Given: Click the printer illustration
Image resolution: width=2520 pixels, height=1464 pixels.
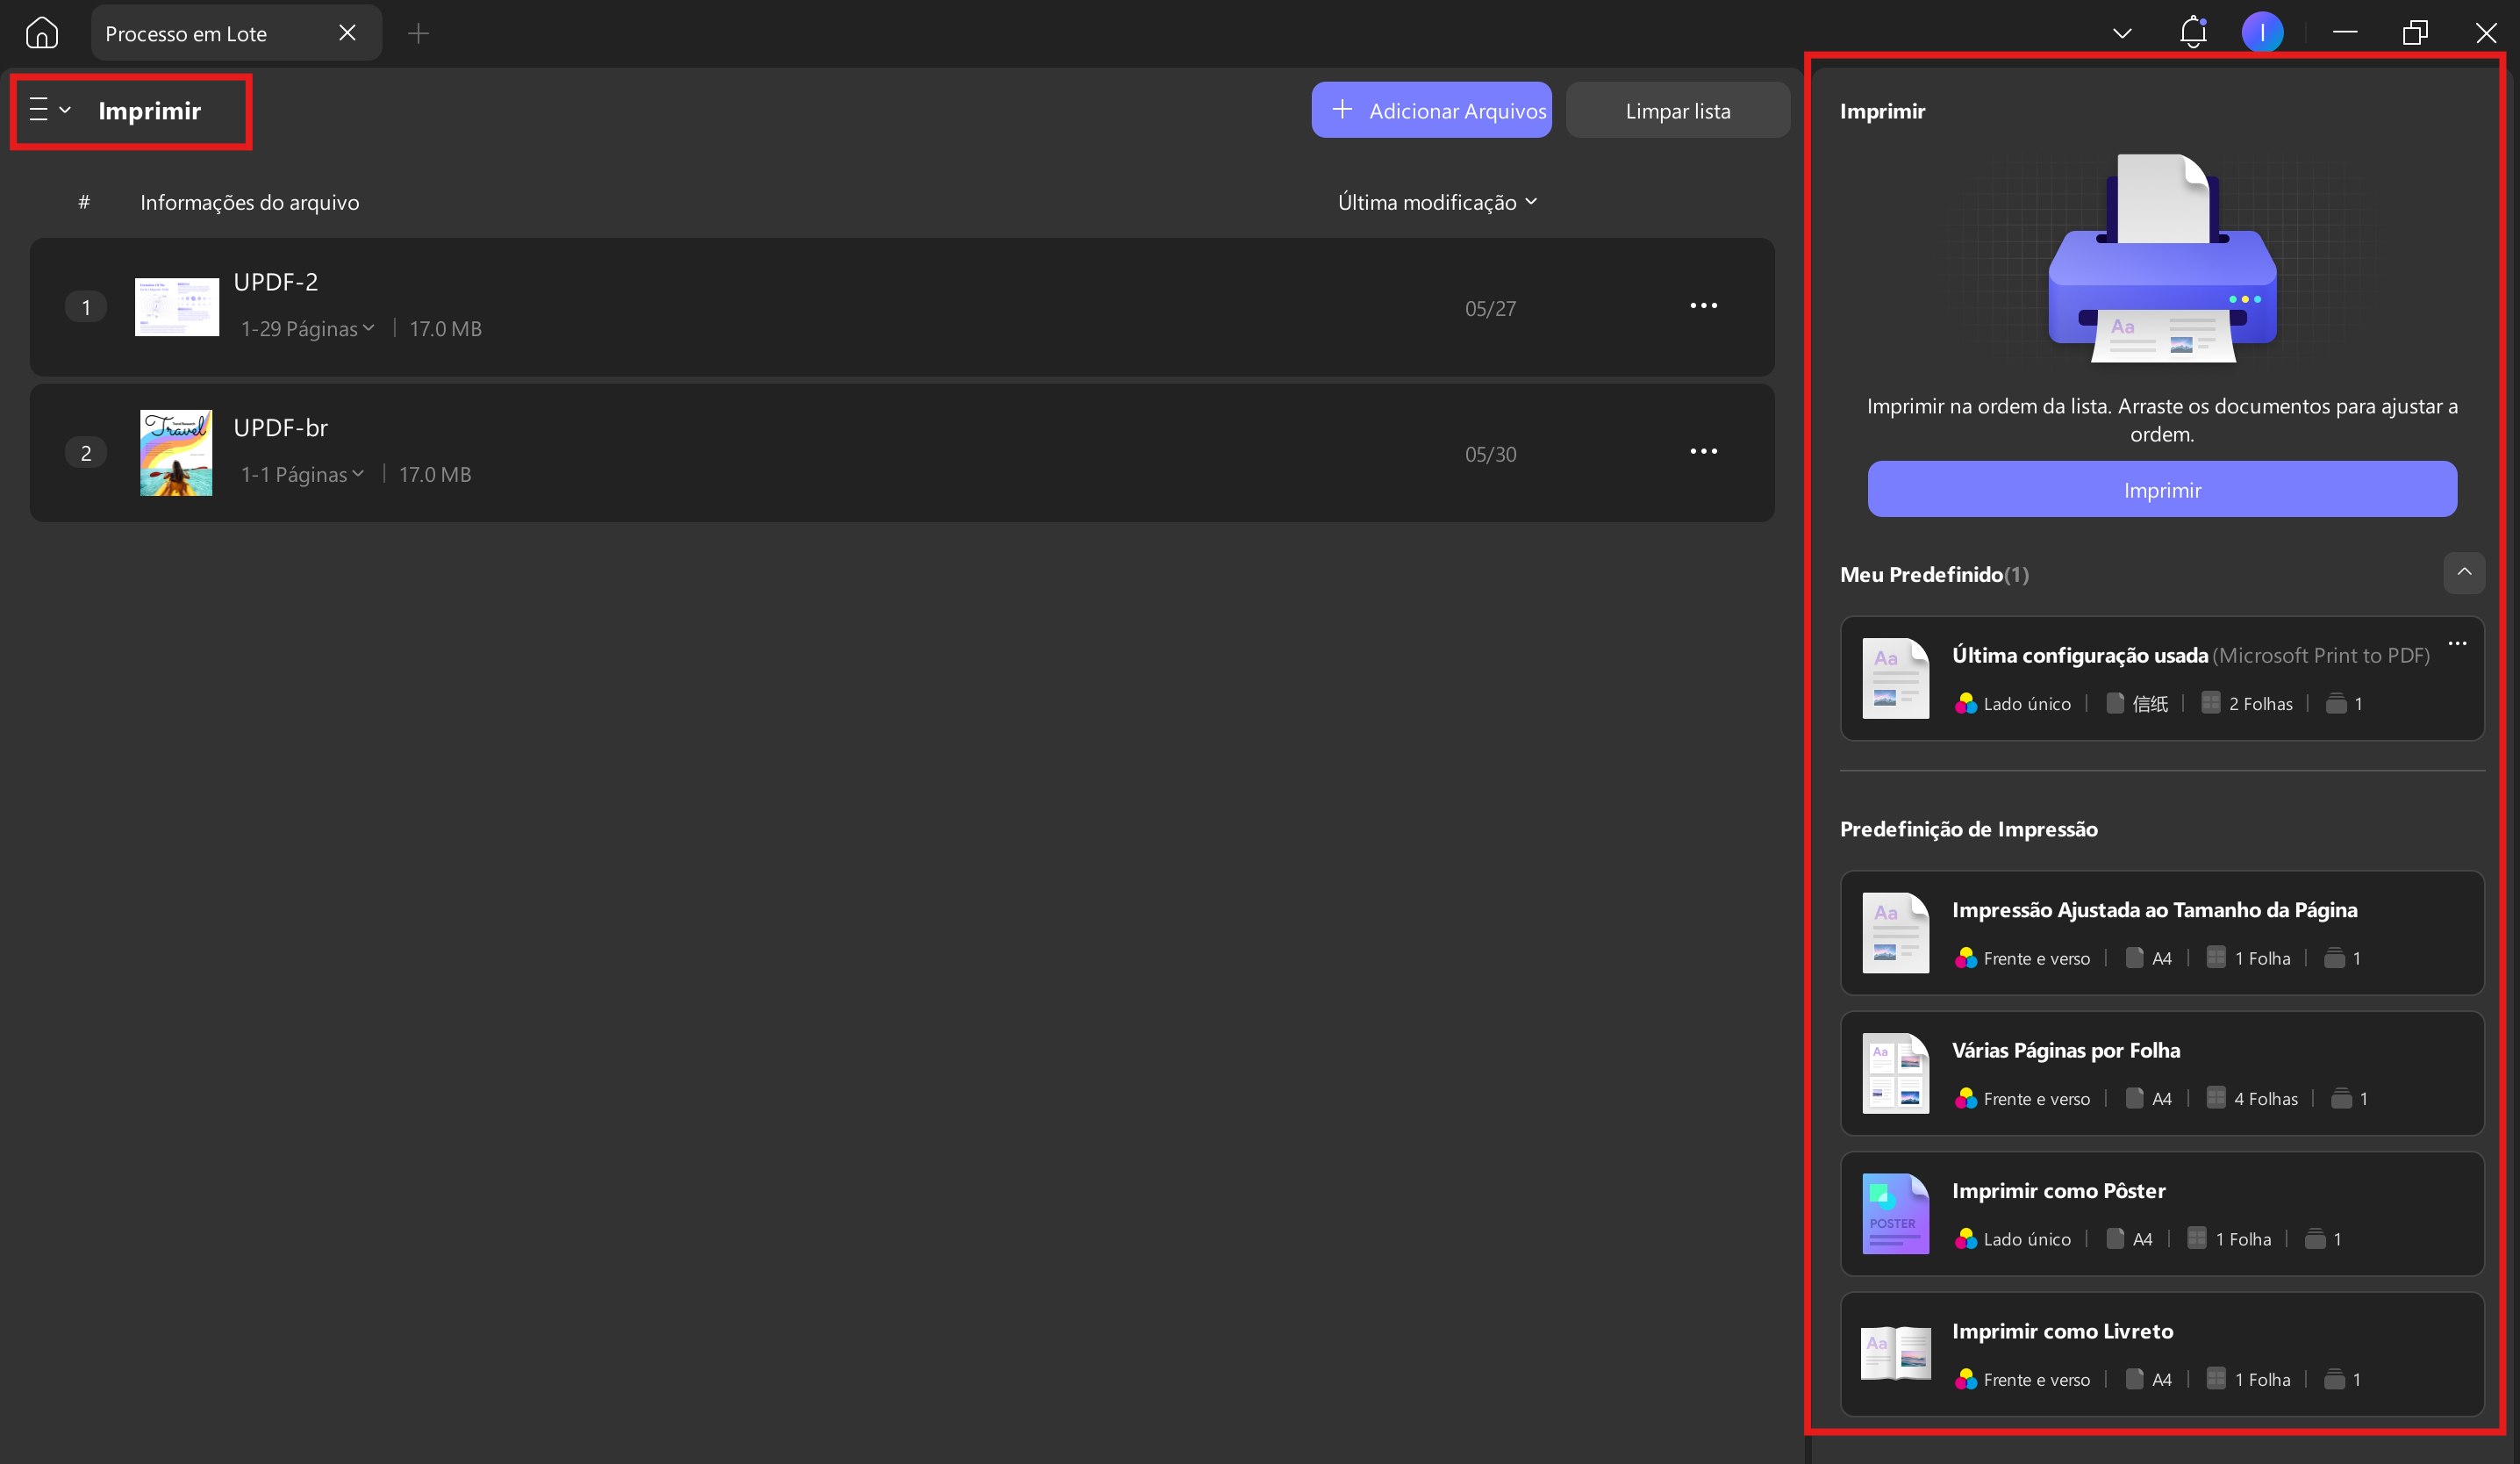Looking at the screenshot, I should point(2162,258).
